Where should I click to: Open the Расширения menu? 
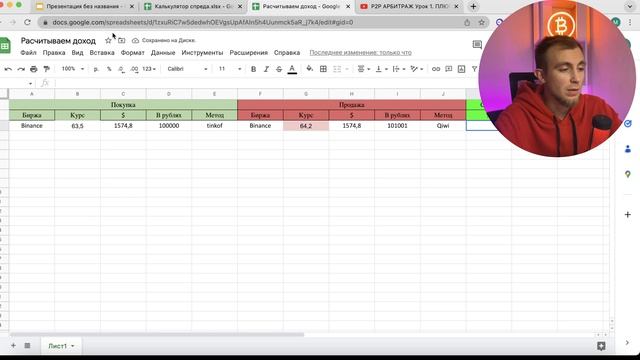tap(249, 53)
